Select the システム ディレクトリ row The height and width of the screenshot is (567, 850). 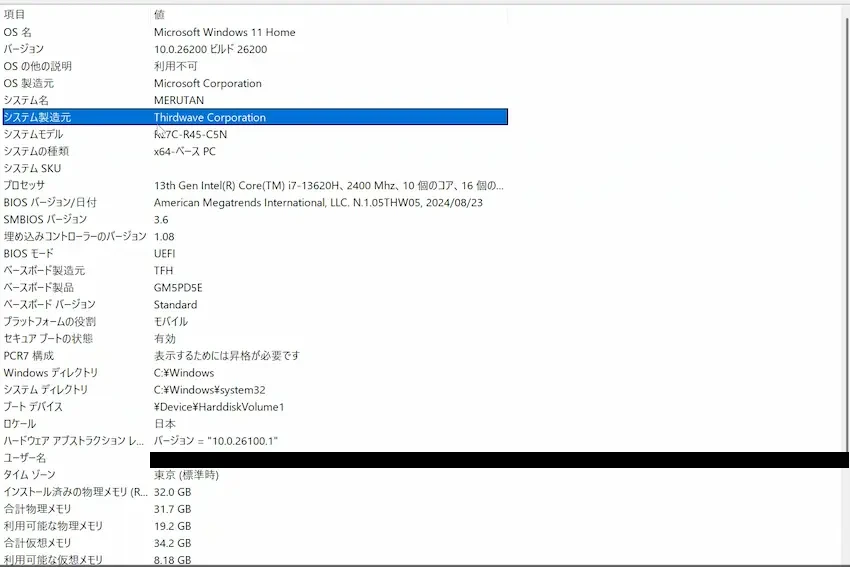255,390
